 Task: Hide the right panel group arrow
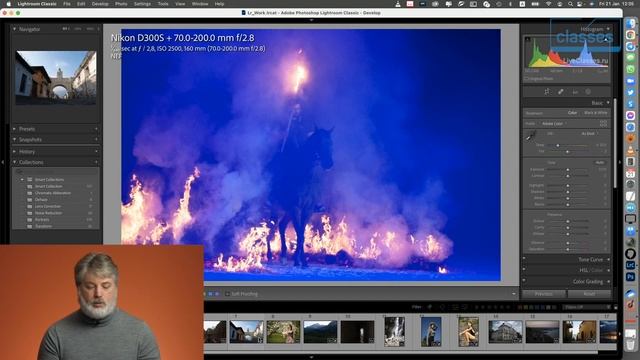(x=620, y=162)
